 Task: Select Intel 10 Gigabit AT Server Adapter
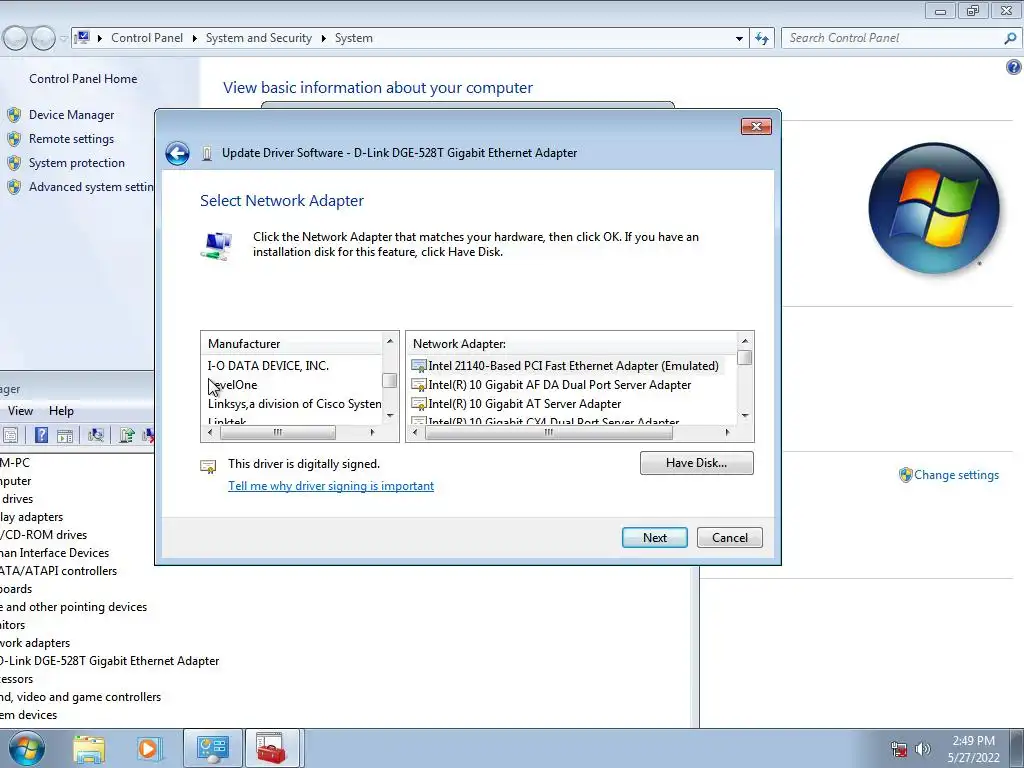(x=517, y=404)
